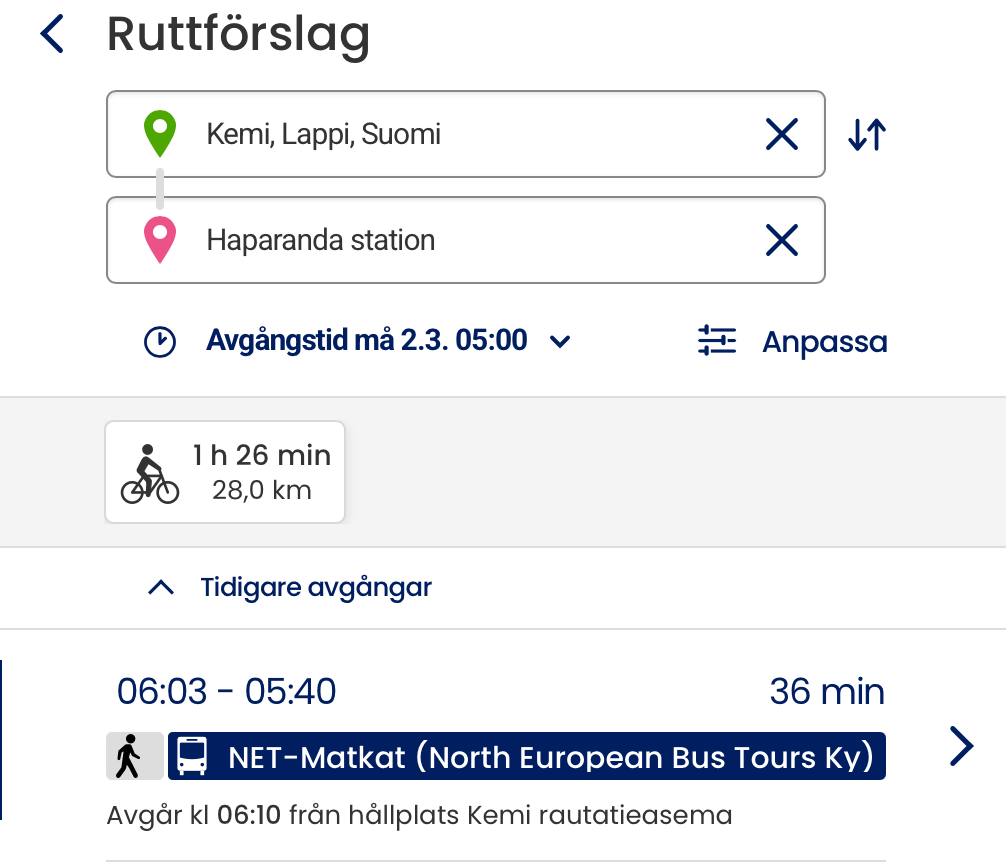This screenshot has width=1006, height=866.
Task: Click the Anpassa text button
Action: click(824, 342)
